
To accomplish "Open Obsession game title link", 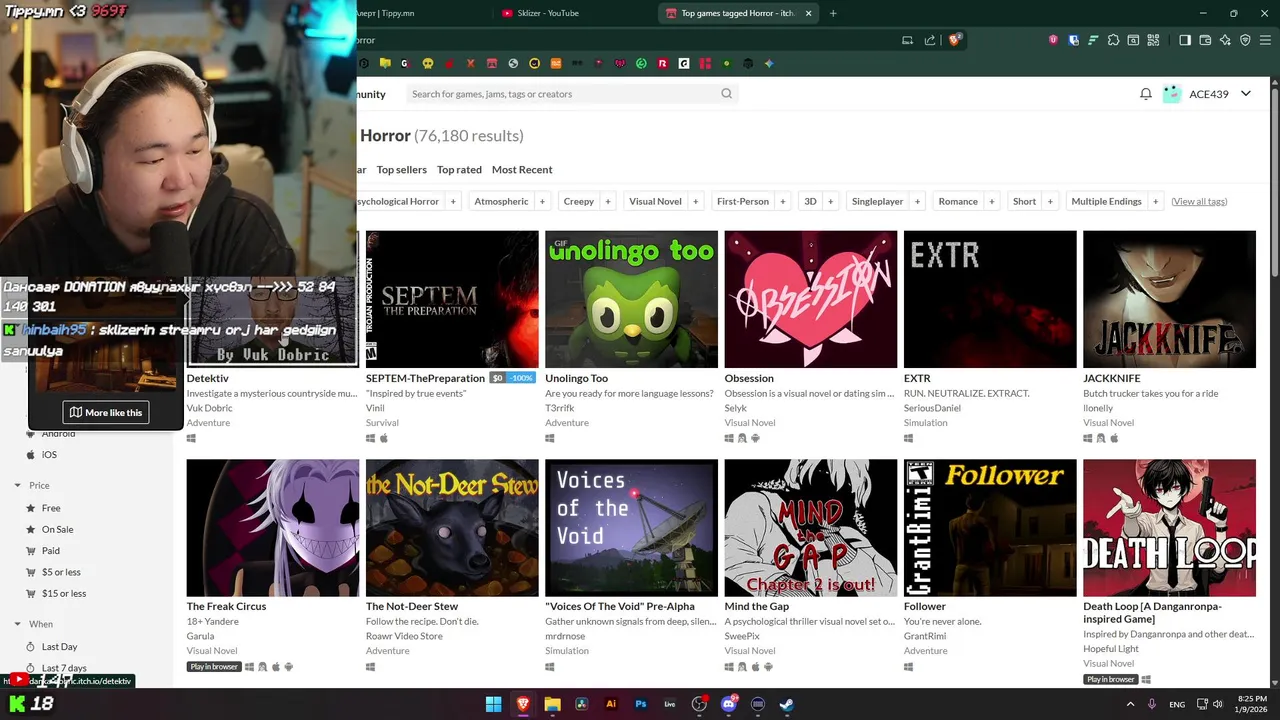I will coord(749,378).
